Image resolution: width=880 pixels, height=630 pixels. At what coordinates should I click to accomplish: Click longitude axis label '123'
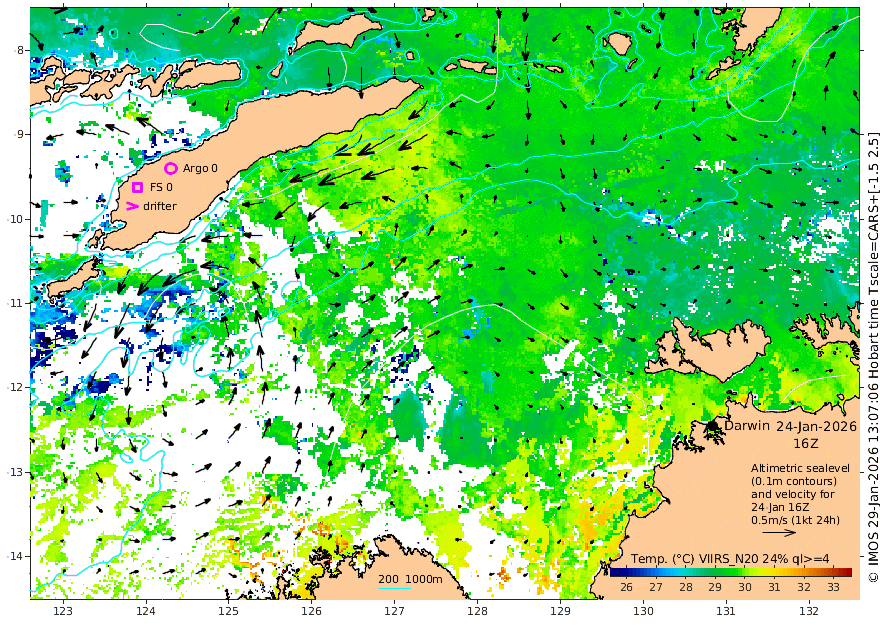[x=63, y=611]
